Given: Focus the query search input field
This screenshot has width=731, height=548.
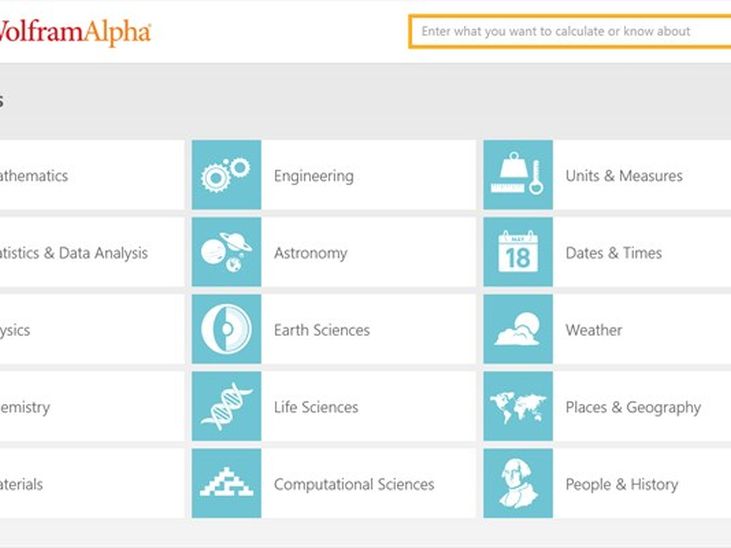Looking at the screenshot, I should click(570, 31).
